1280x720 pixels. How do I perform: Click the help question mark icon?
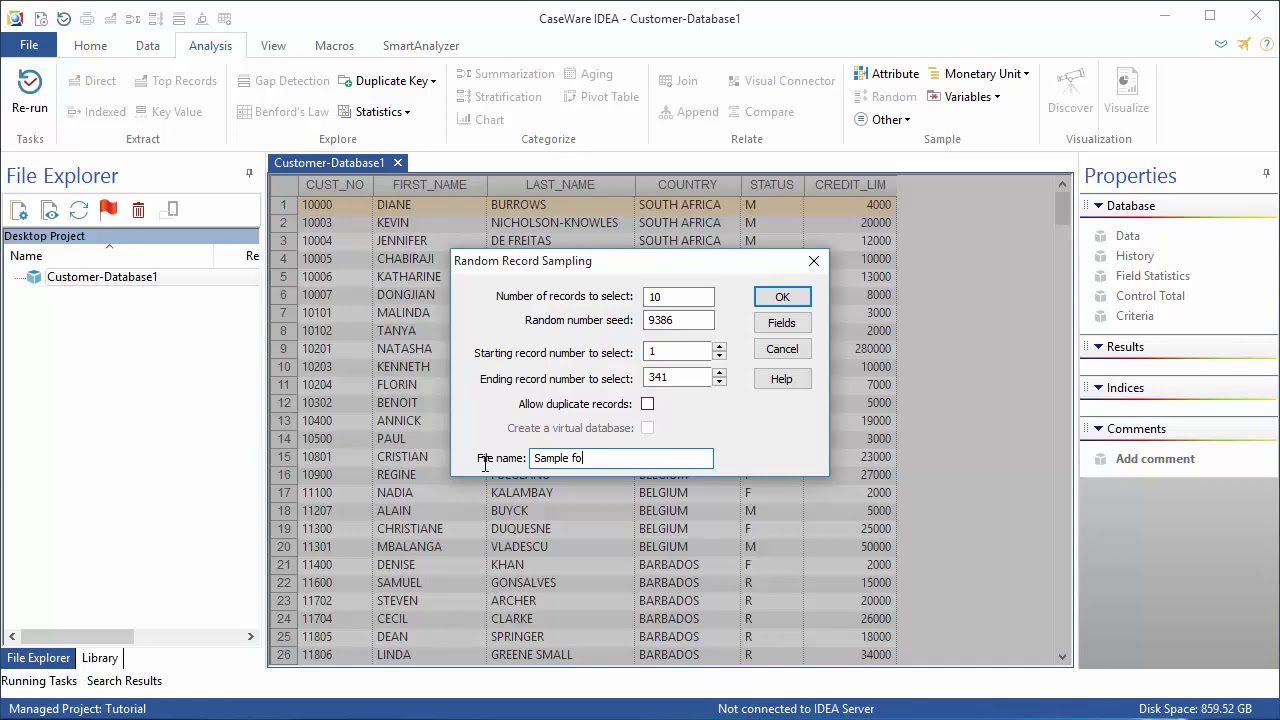click(x=1266, y=45)
